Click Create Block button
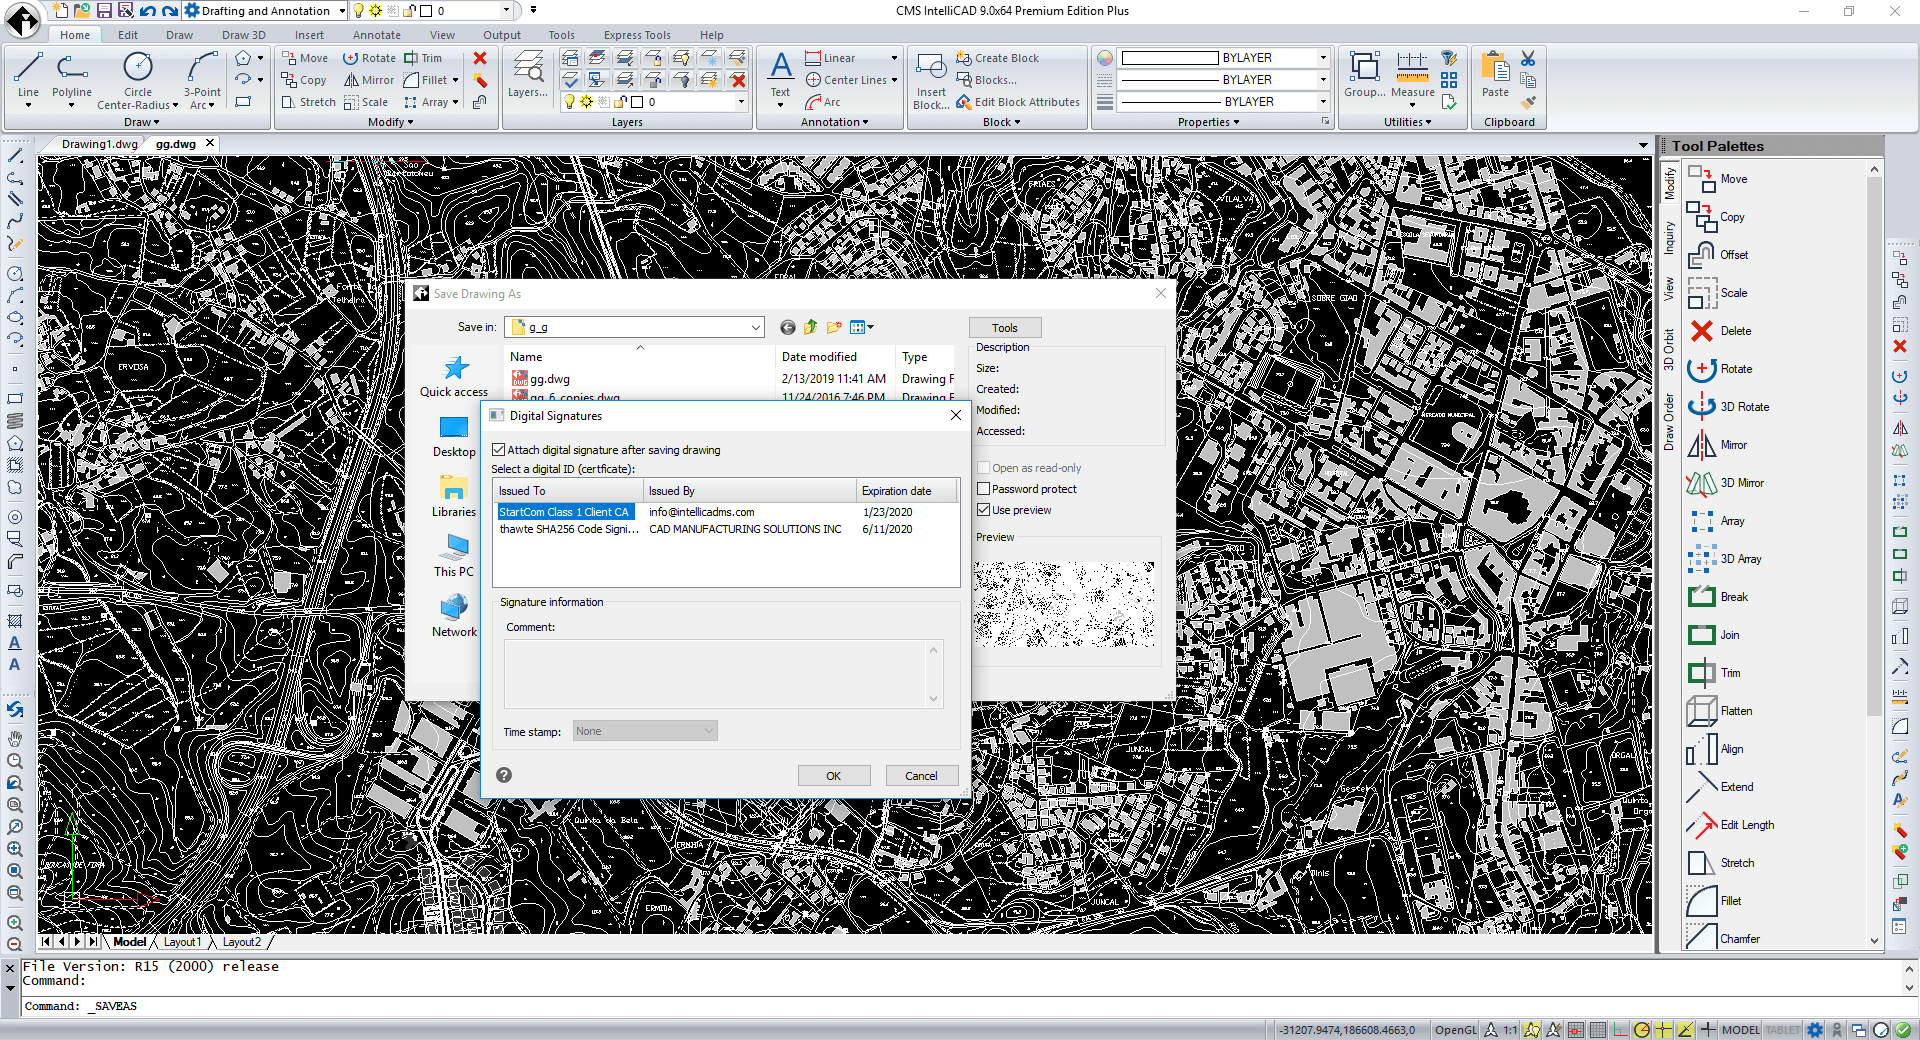 click(997, 58)
